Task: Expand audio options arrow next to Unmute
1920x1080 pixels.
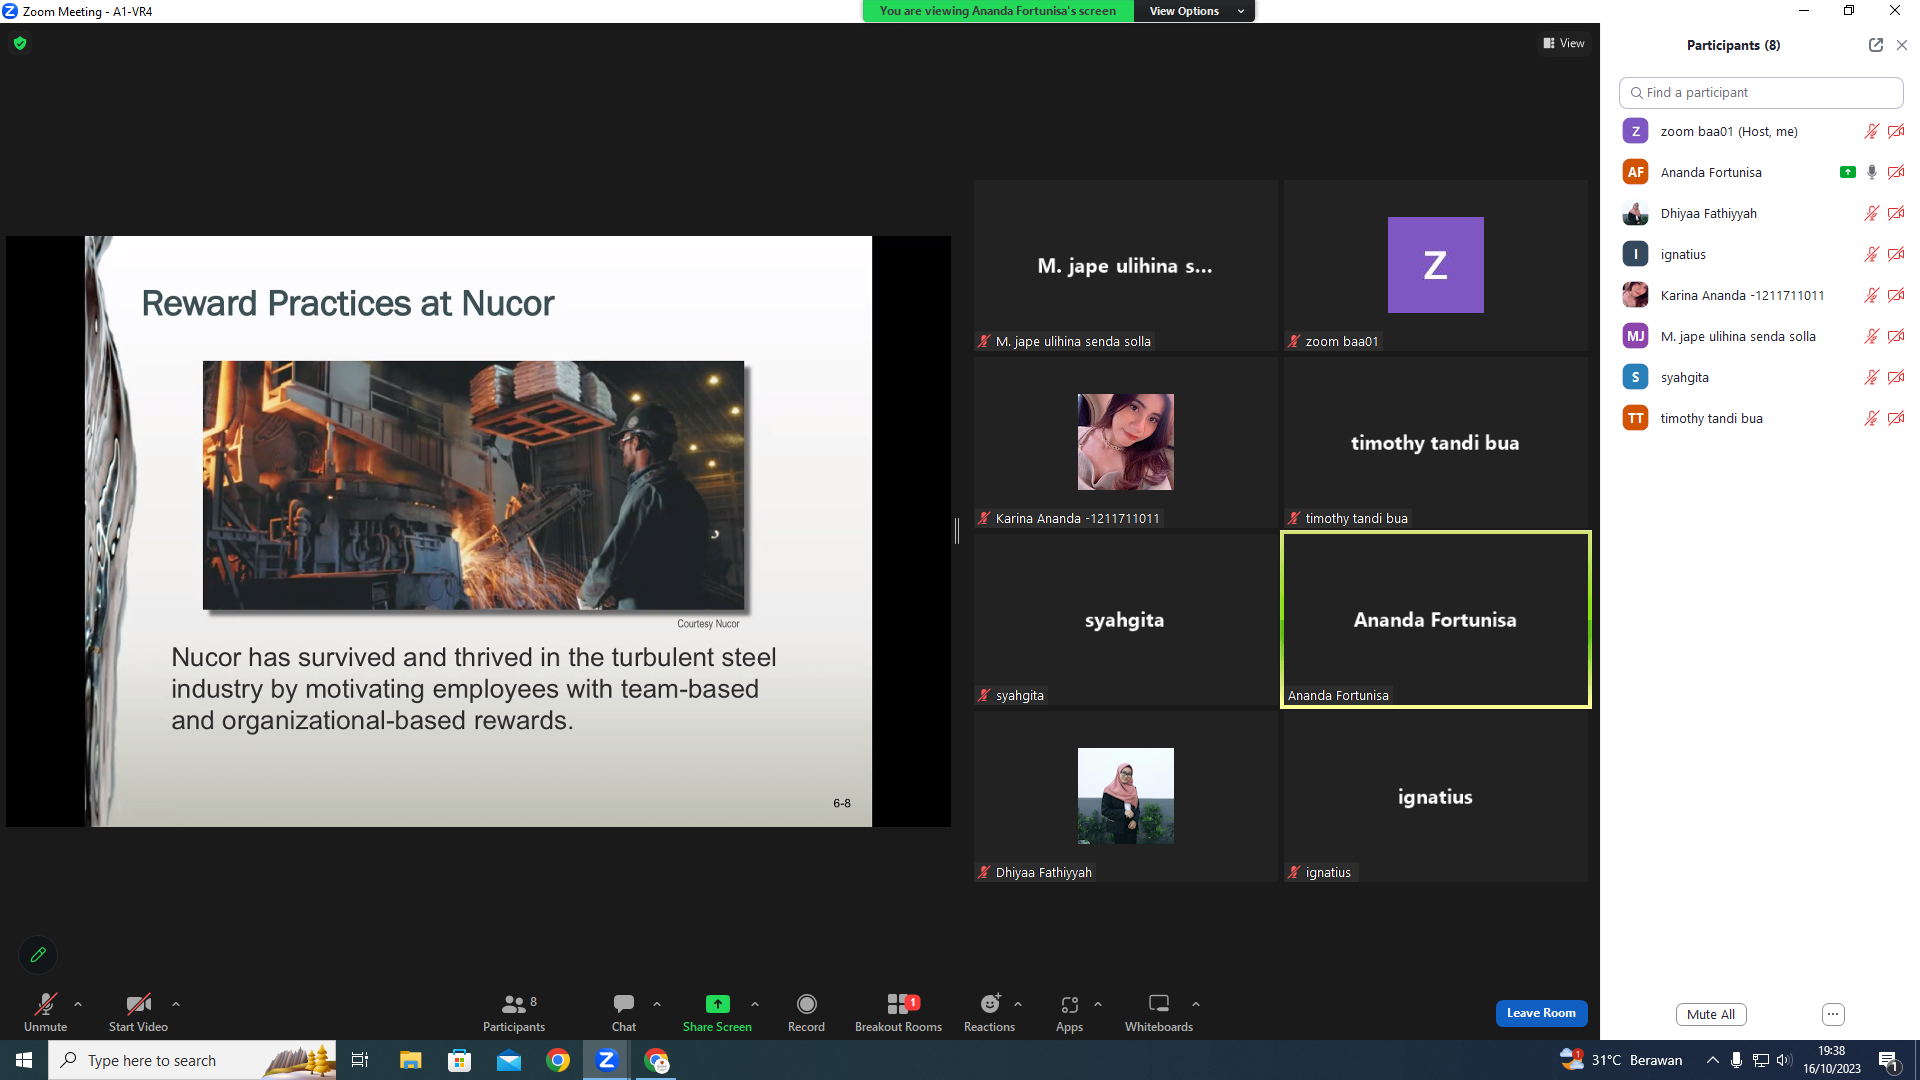Action: click(78, 1004)
